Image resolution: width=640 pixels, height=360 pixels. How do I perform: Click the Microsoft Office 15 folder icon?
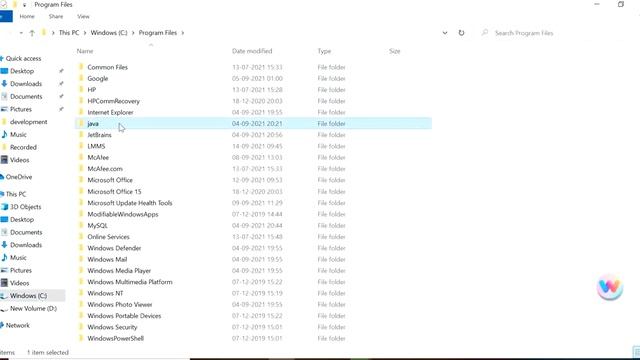click(x=81, y=191)
